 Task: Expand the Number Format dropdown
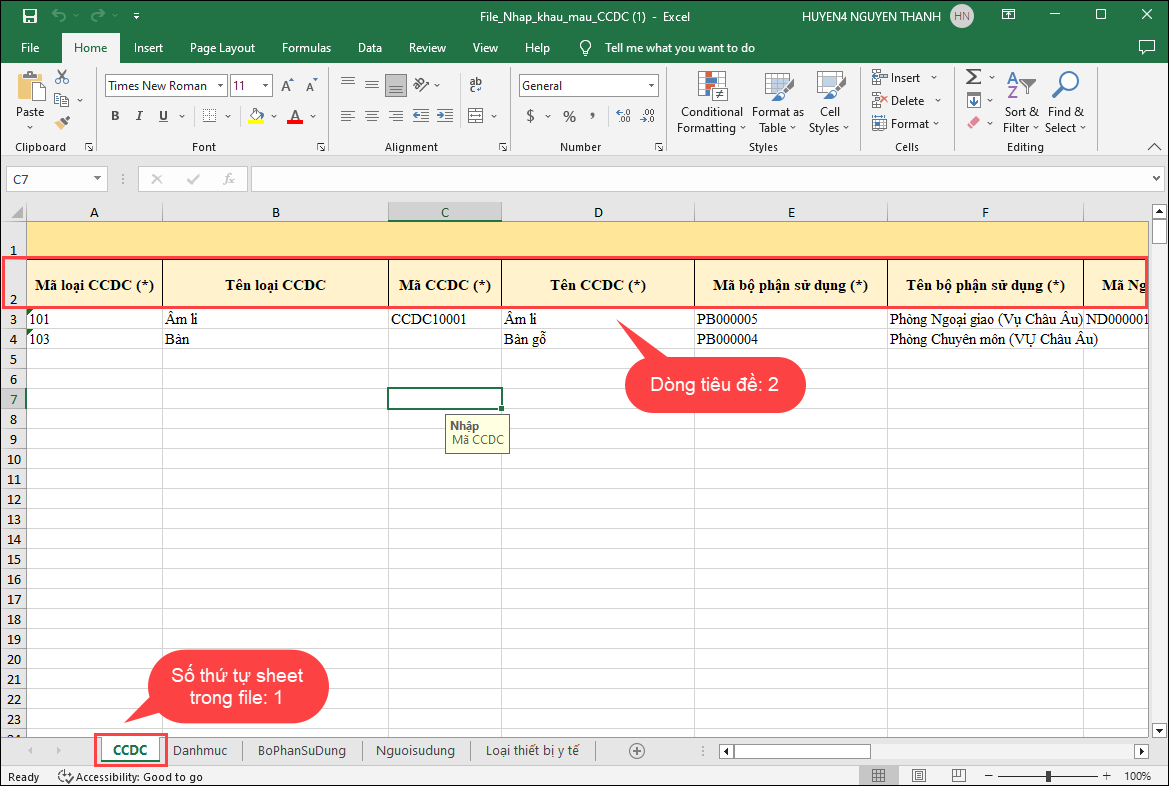651,86
